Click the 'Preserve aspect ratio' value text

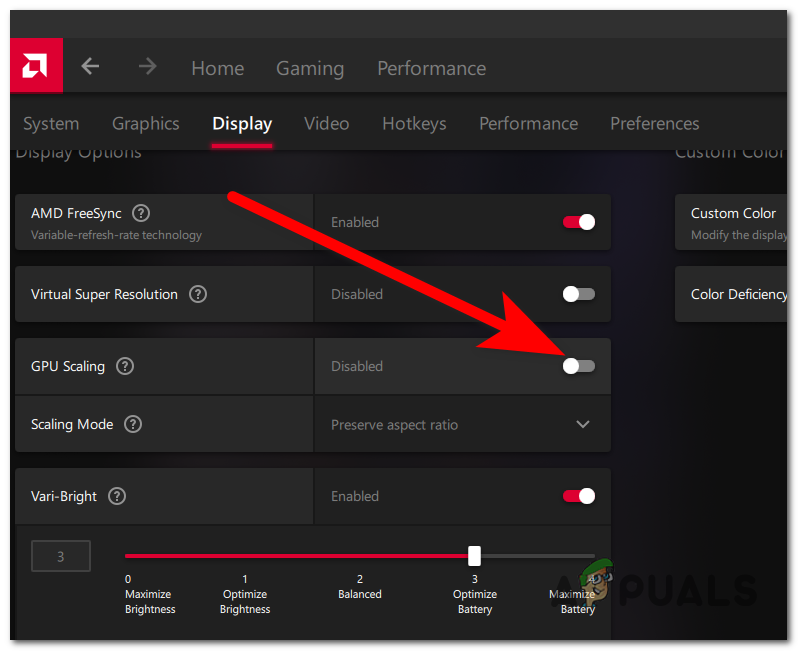click(394, 425)
